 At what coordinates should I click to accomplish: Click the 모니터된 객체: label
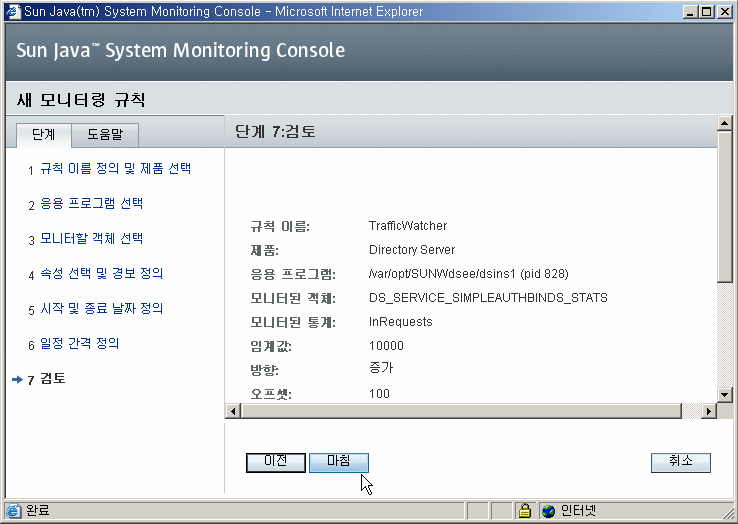[x=293, y=298]
